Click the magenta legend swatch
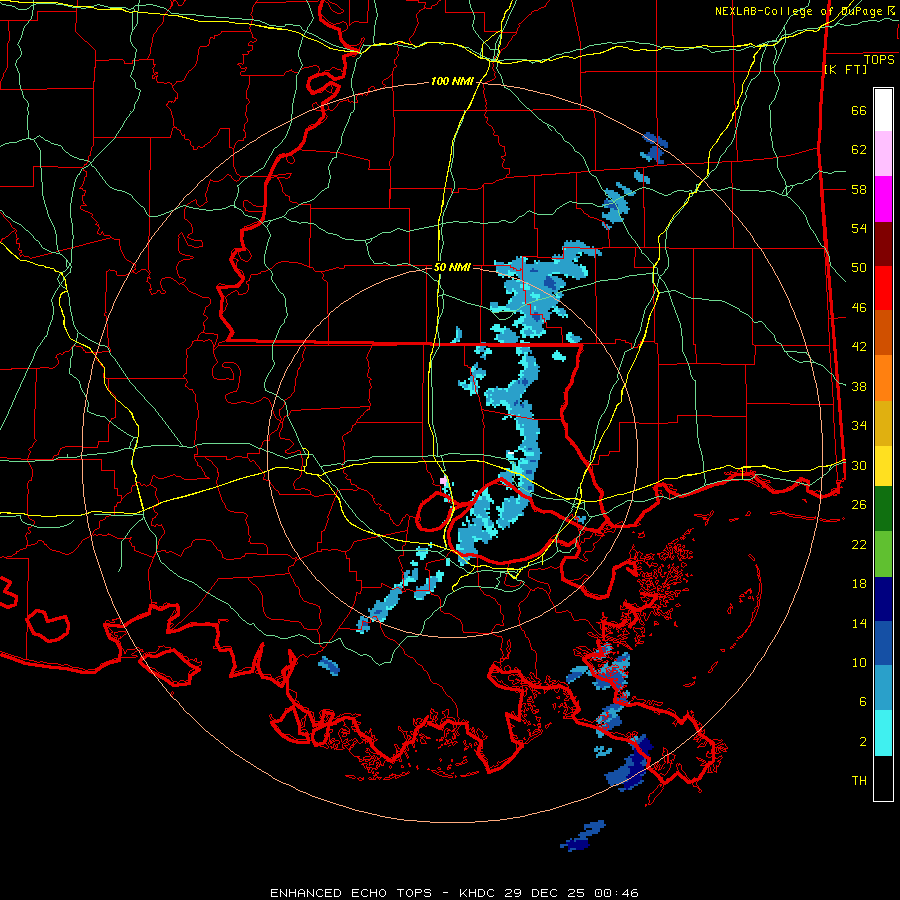This screenshot has width=900, height=900. pos(883,199)
